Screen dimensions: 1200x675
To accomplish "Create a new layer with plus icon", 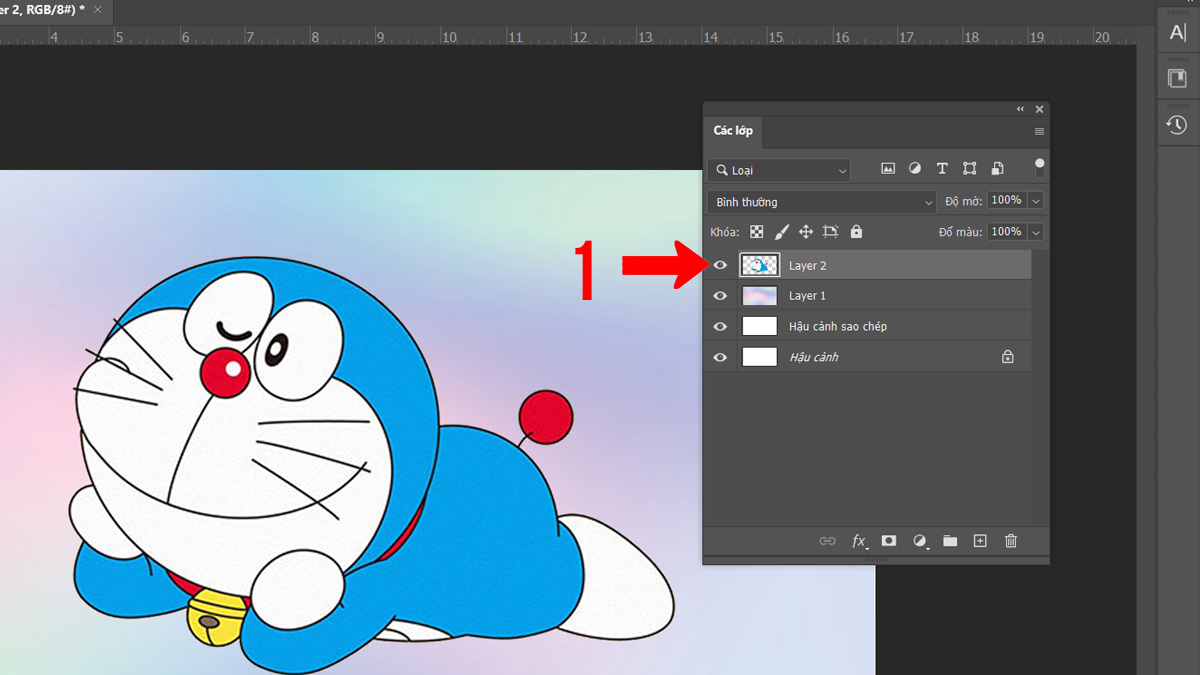I will point(980,541).
